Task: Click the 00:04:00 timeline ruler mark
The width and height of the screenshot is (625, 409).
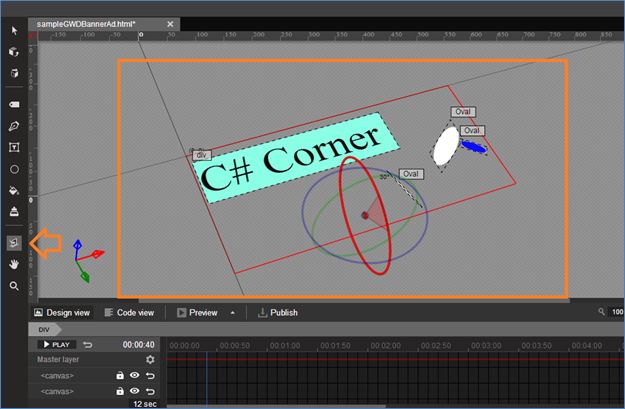Action: [586, 345]
